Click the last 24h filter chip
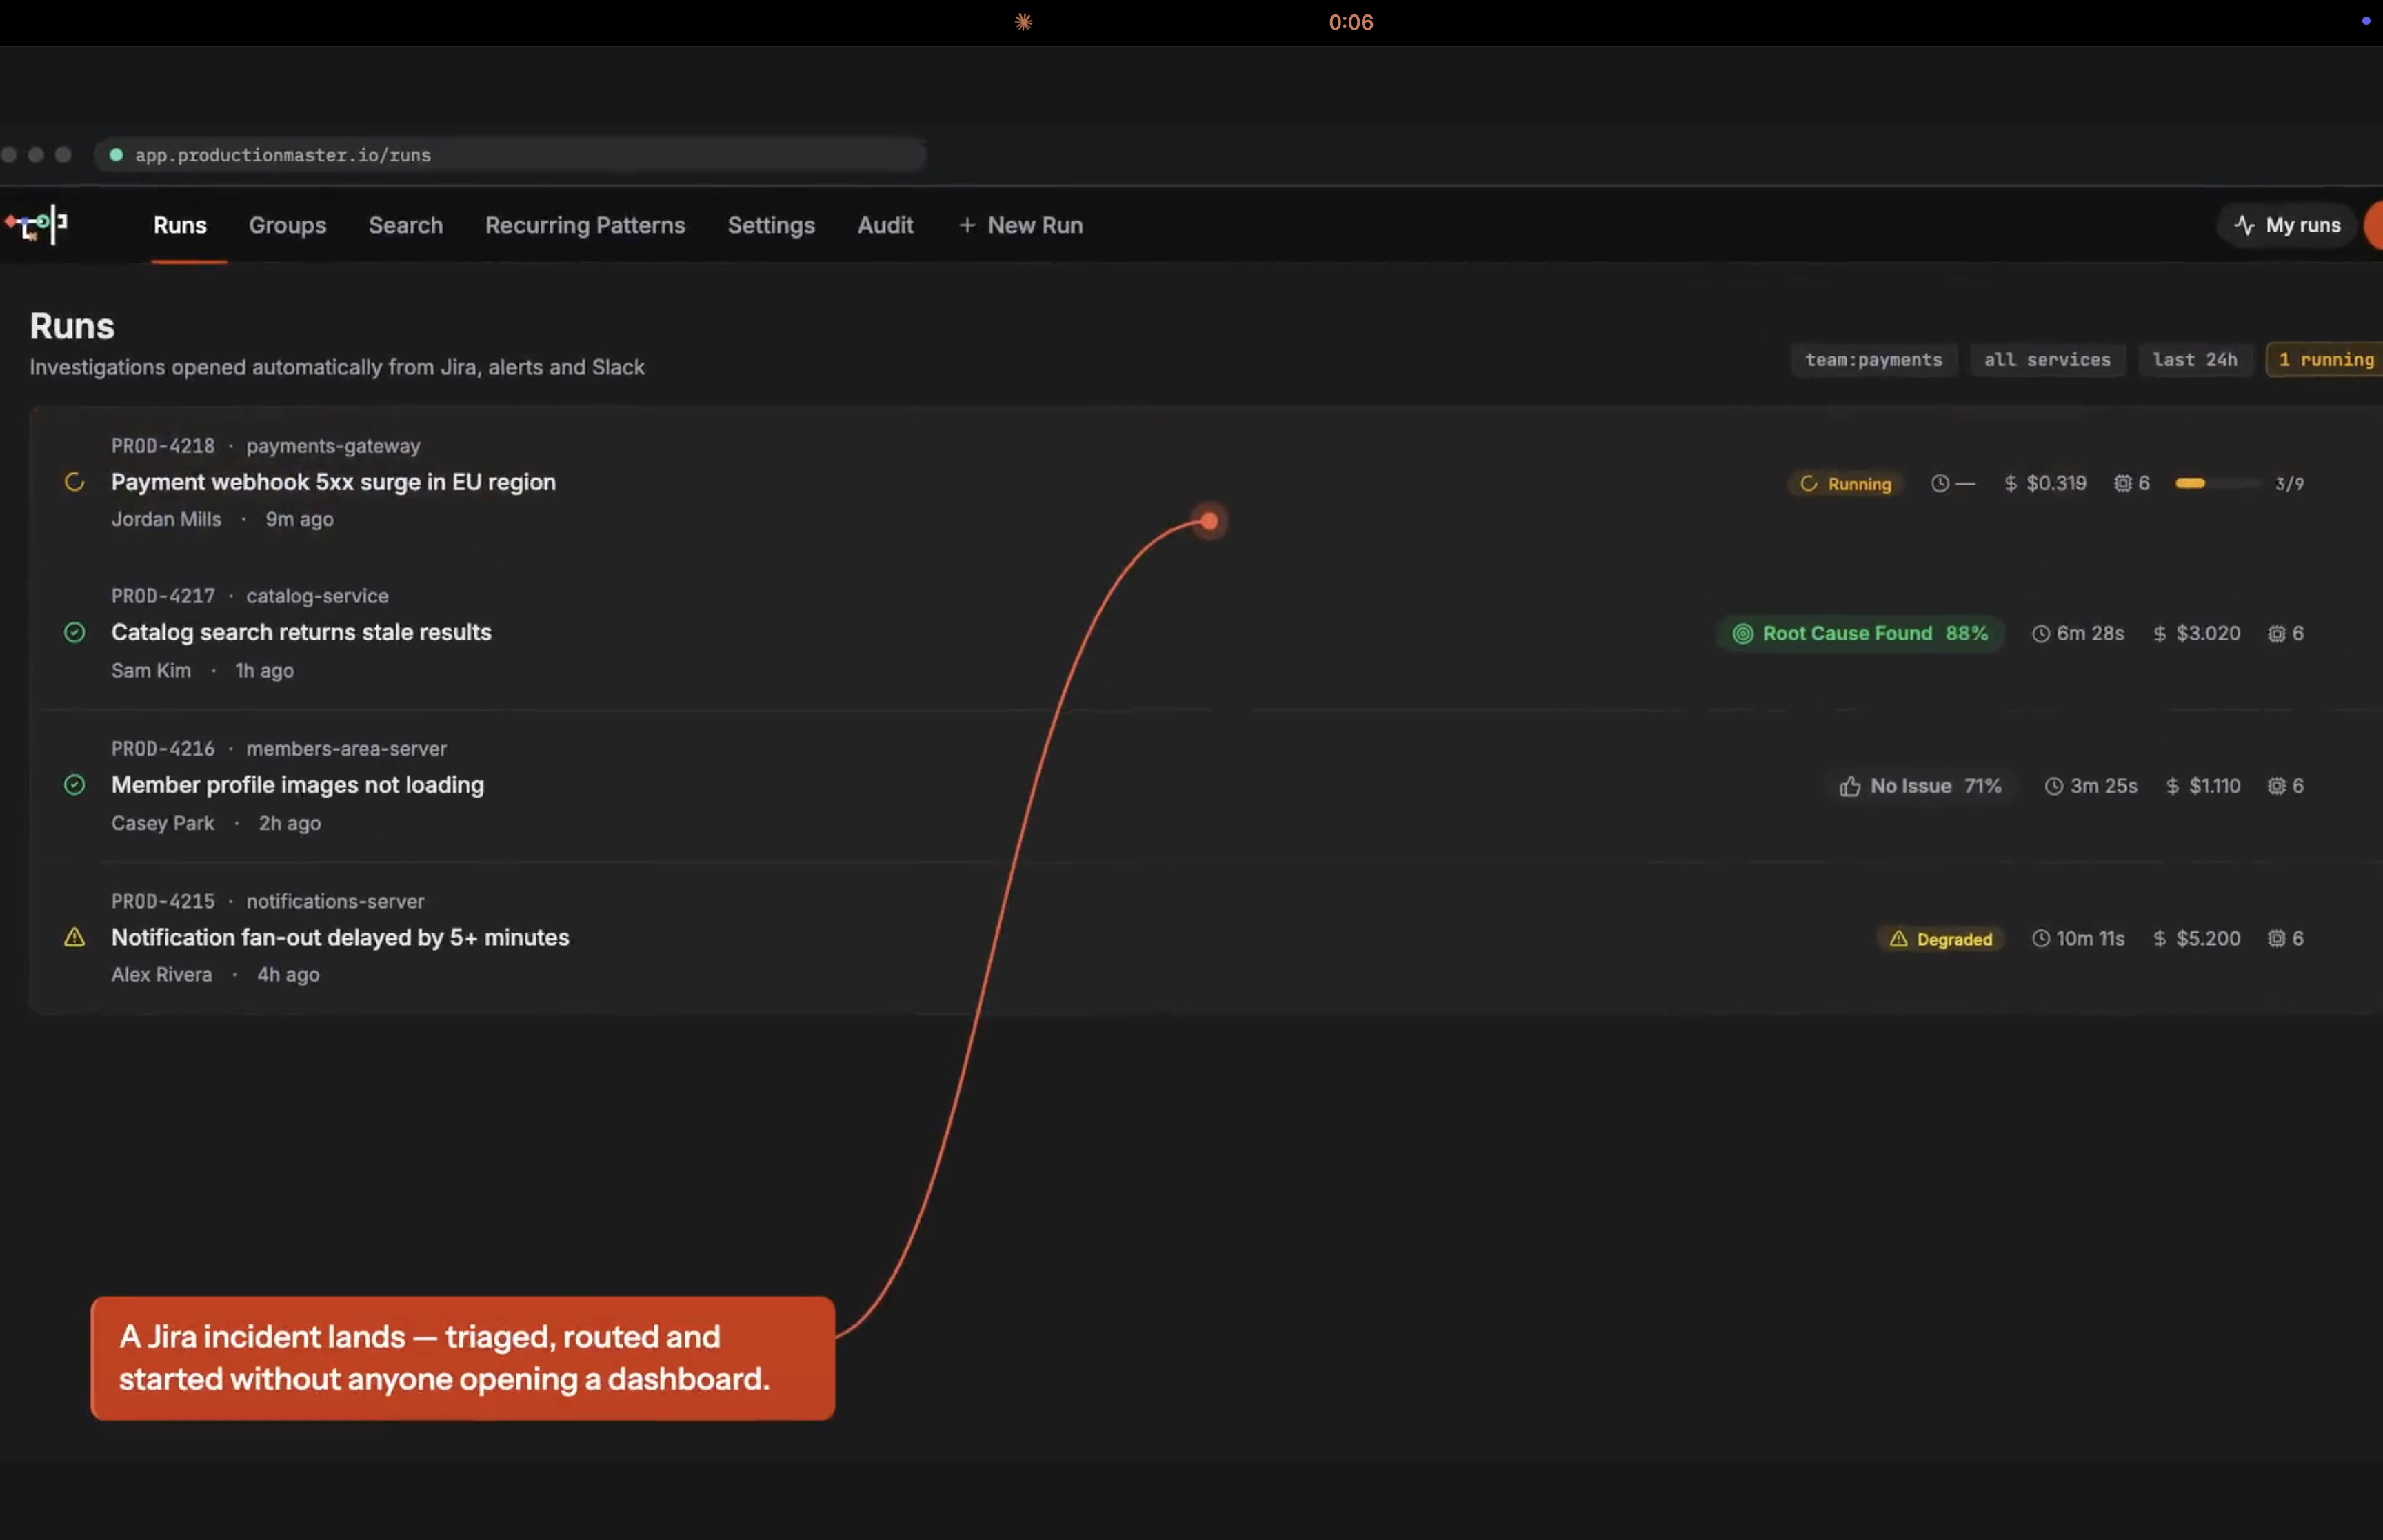This screenshot has height=1540, width=2383. (2195, 360)
